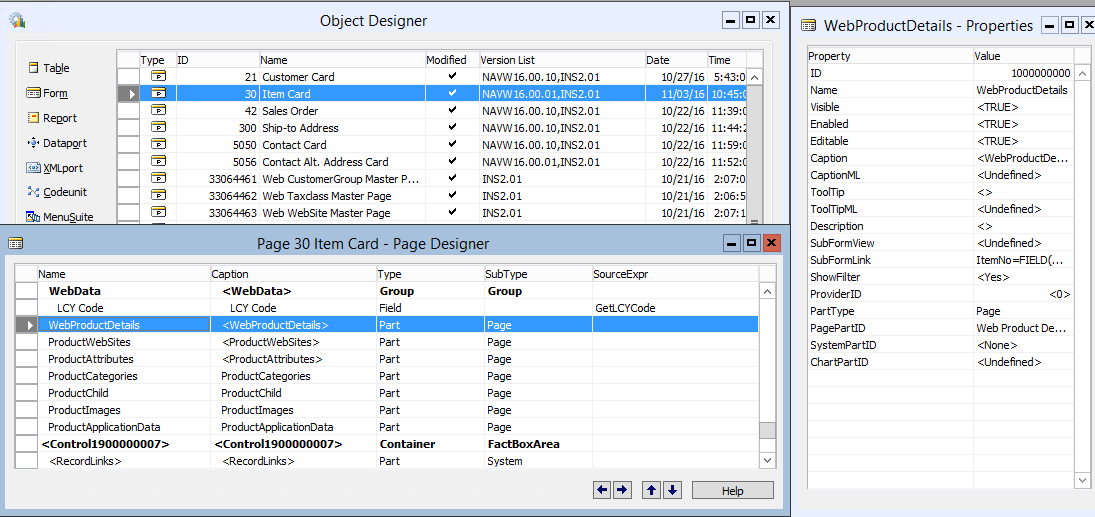Click the Table object type icon
Viewport: 1095px width, 517px height.
tap(33, 68)
